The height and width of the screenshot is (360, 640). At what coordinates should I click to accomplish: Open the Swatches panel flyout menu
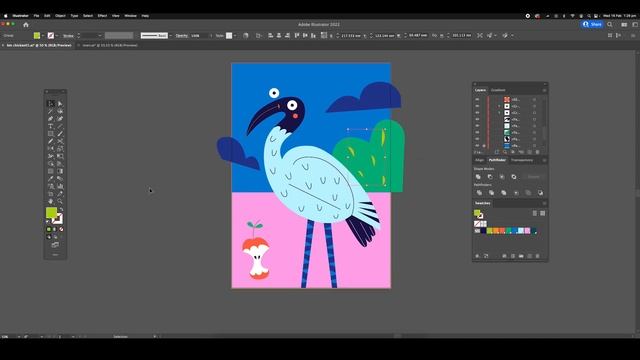pos(544,203)
